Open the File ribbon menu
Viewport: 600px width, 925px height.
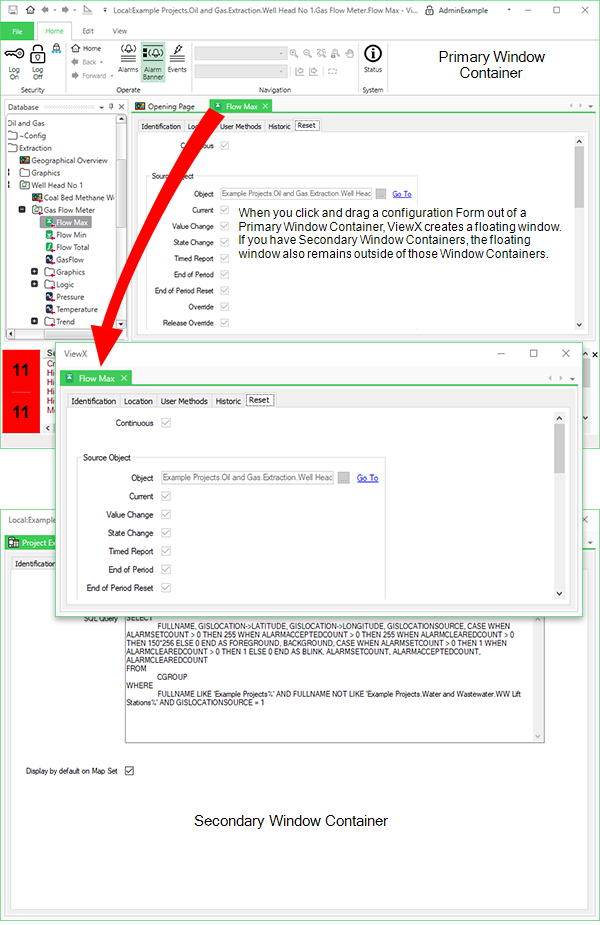tap(17, 31)
